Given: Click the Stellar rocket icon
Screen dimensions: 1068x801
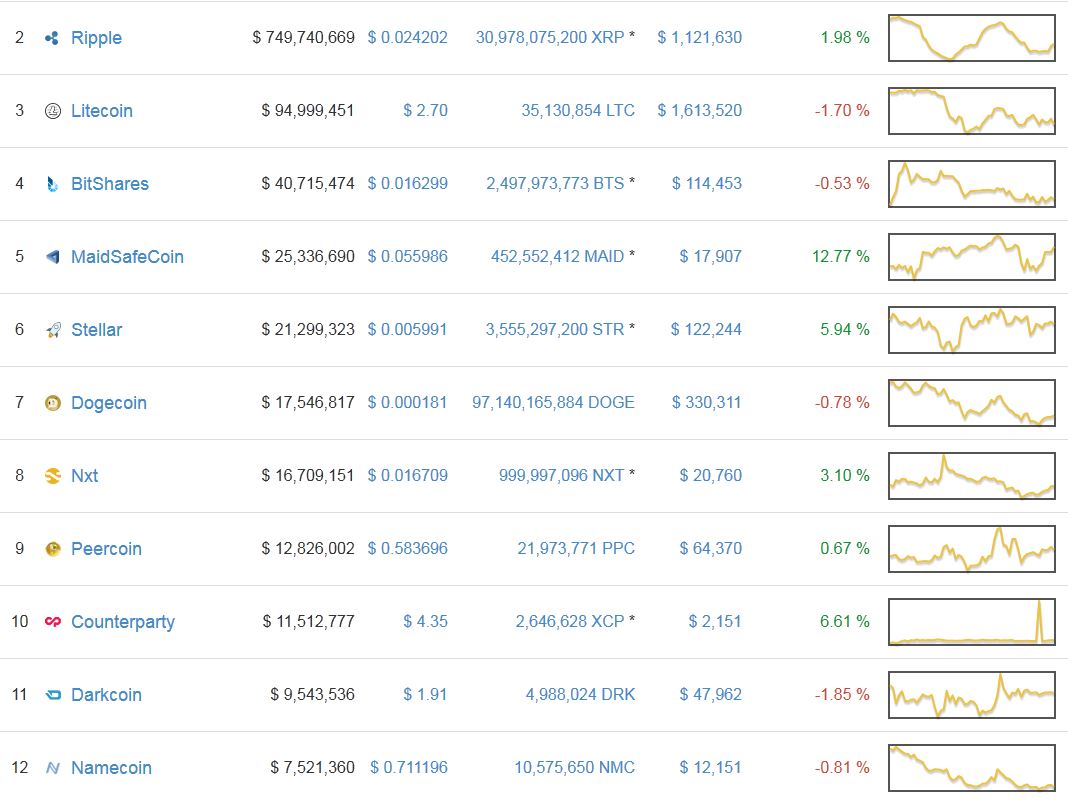Looking at the screenshot, I should pos(52,330).
